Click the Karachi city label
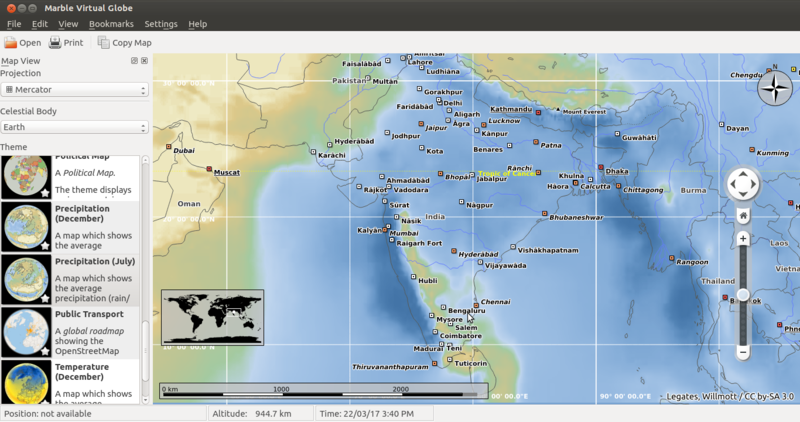This screenshot has width=800, height=422. click(332, 155)
